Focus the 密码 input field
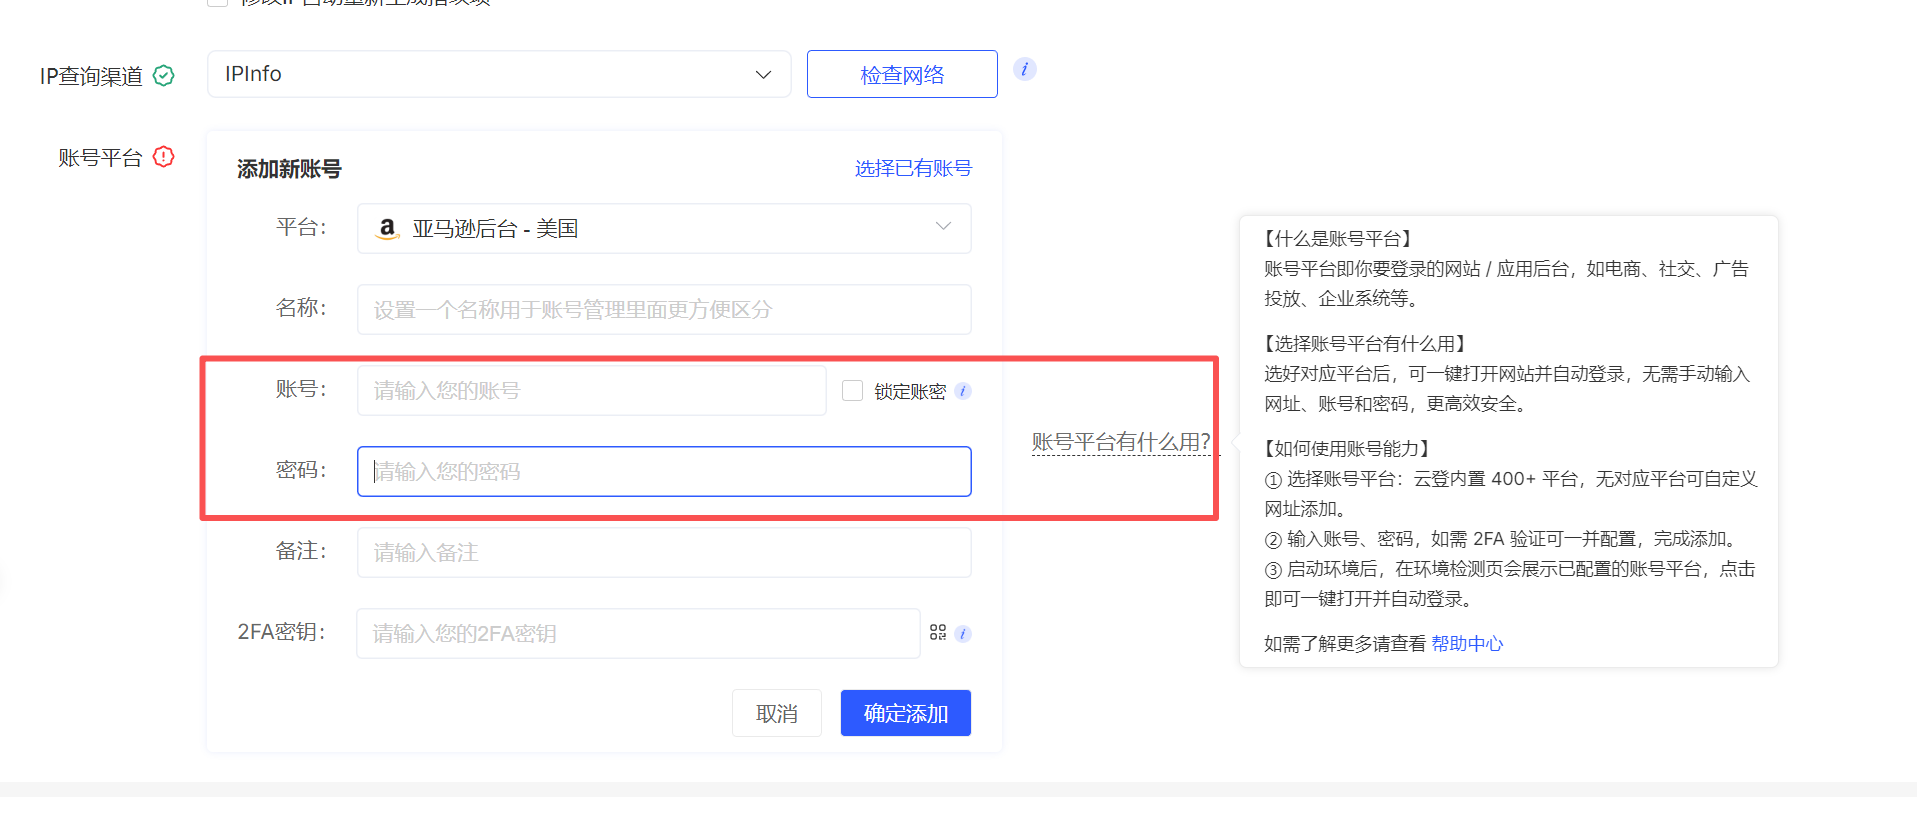The image size is (1917, 818). [x=664, y=472]
